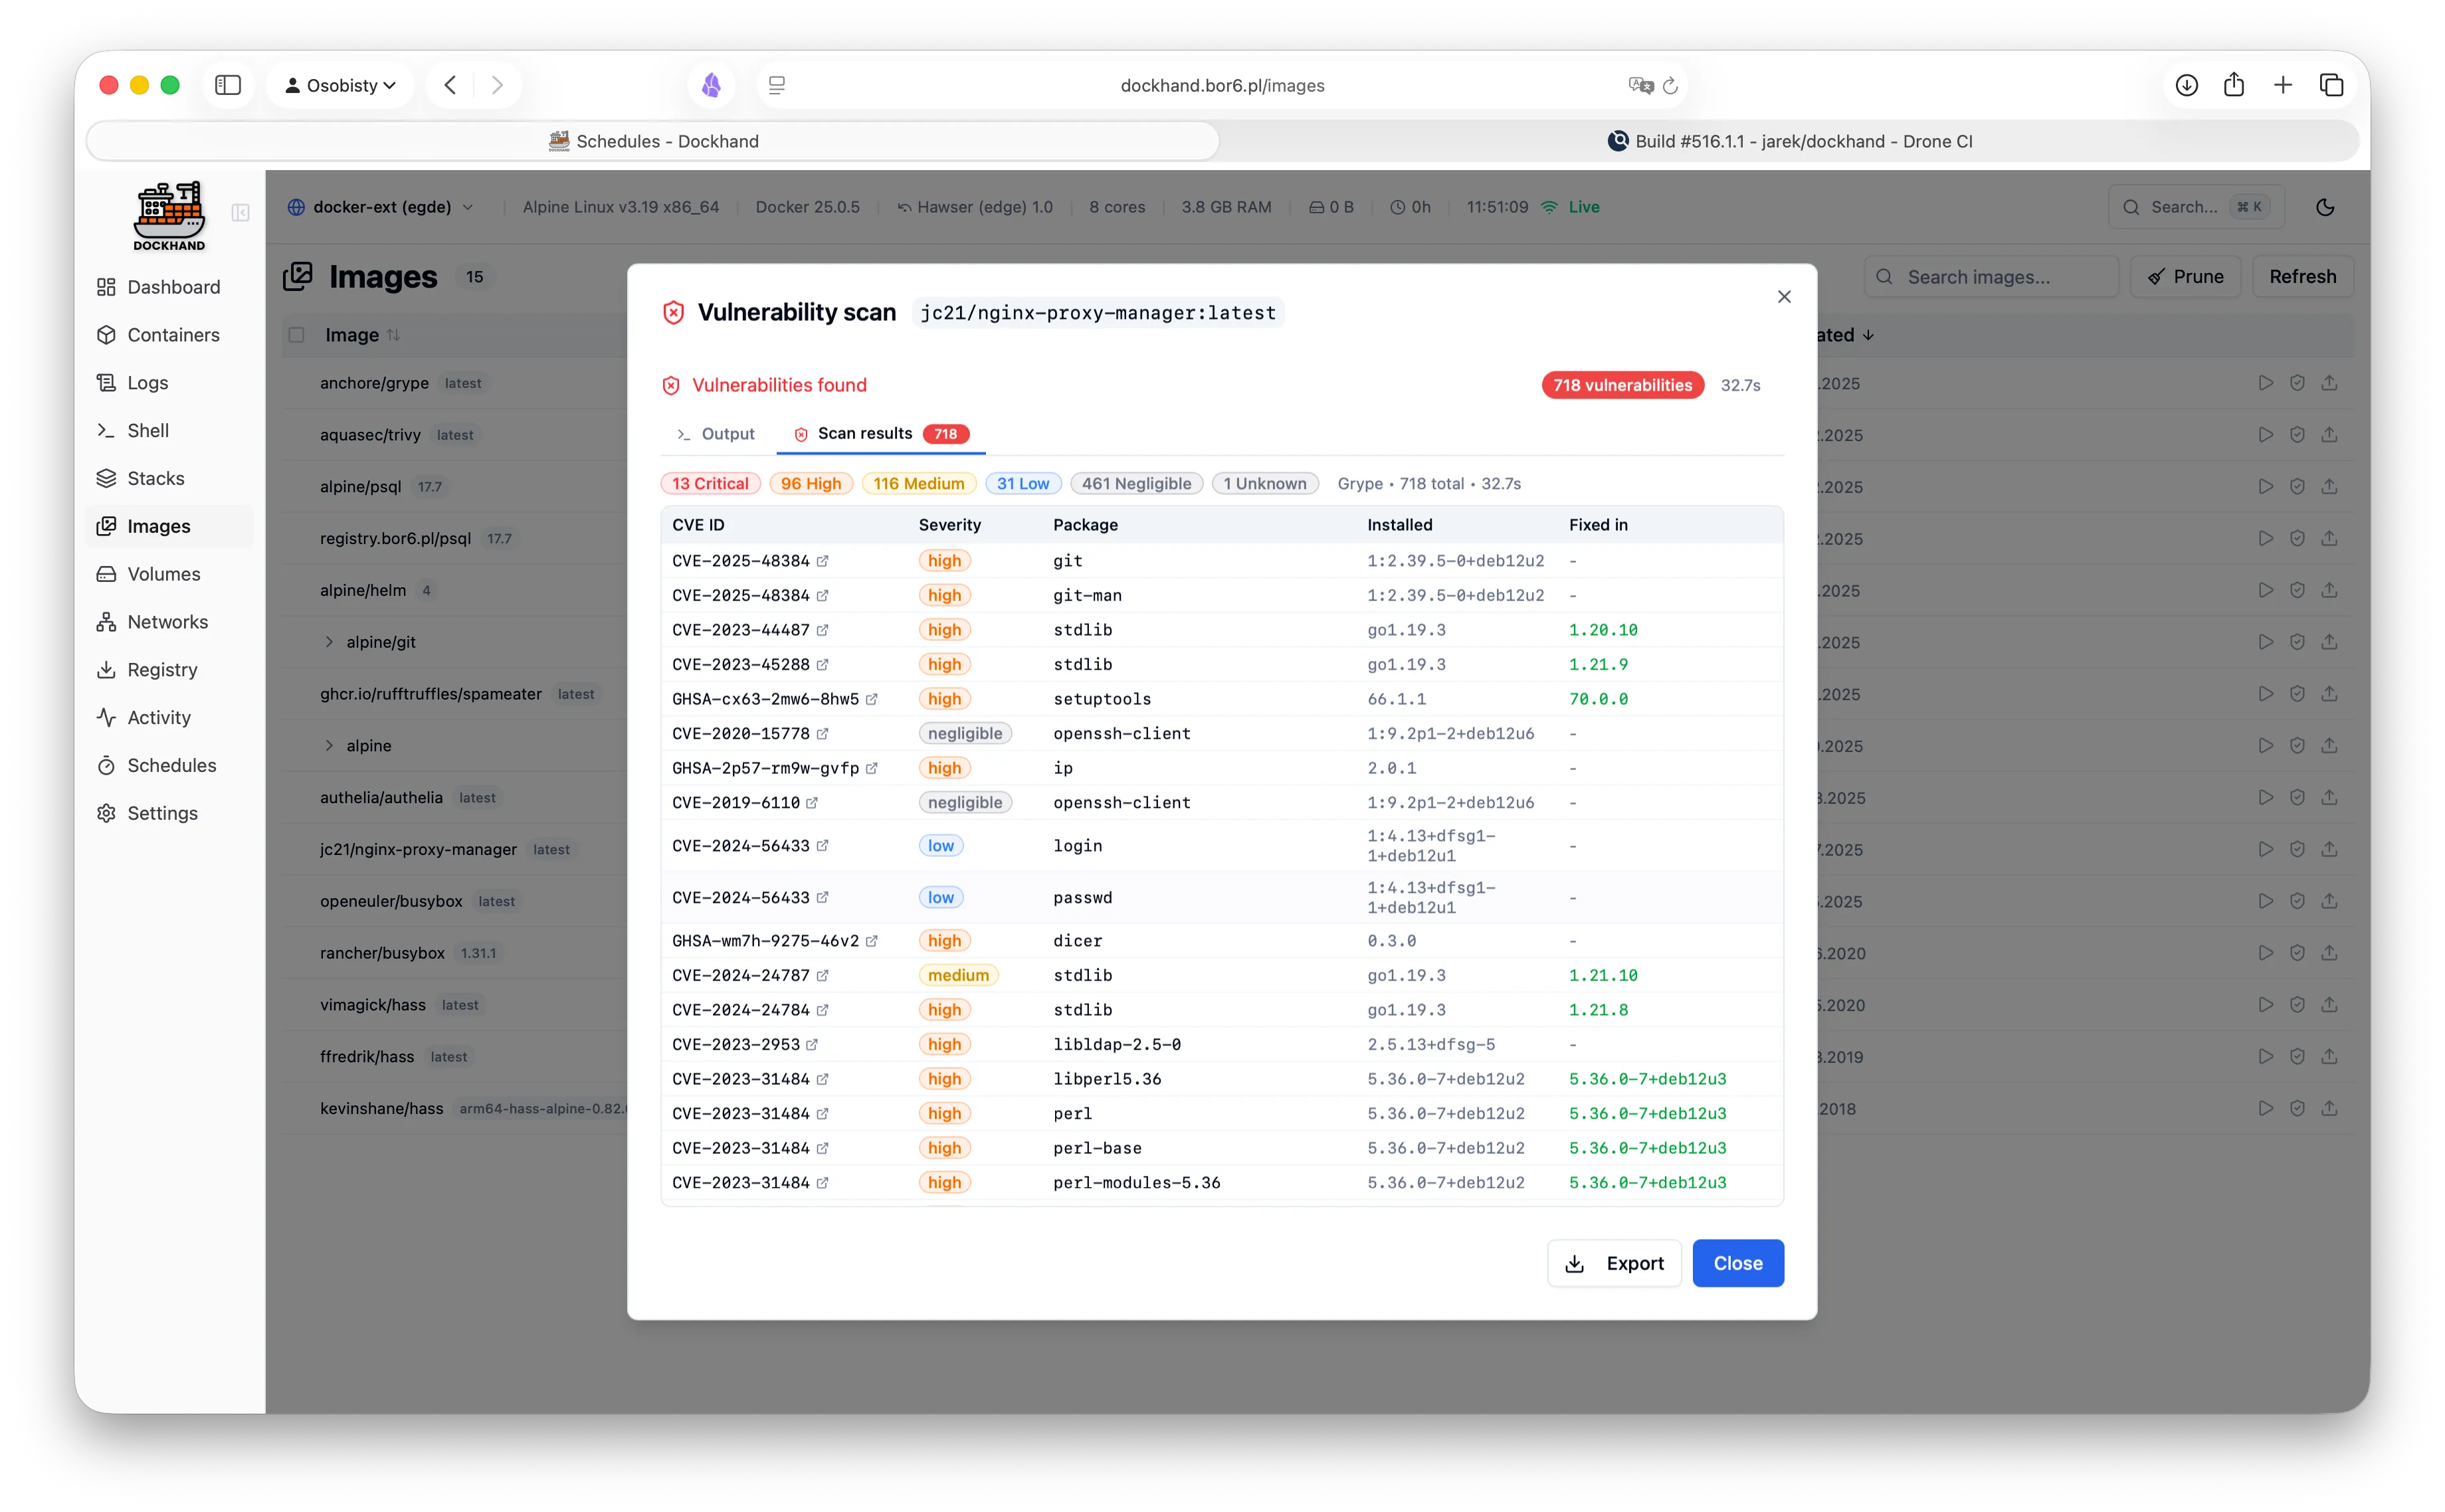Select the Images icon in the sidebar
The image size is (2445, 1512).
pos(108,526)
